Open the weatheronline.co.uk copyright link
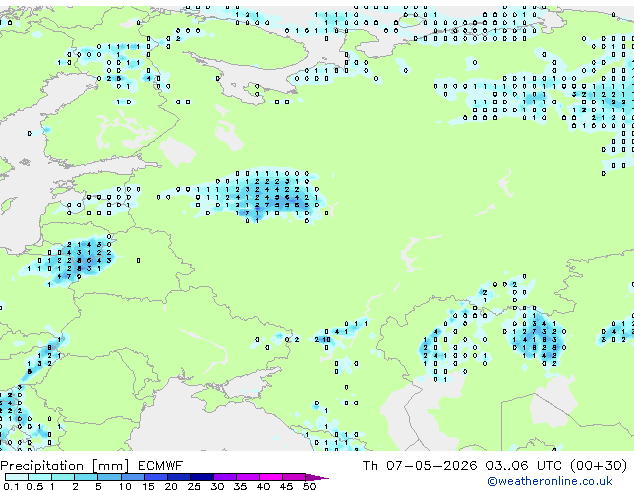 pos(550,481)
